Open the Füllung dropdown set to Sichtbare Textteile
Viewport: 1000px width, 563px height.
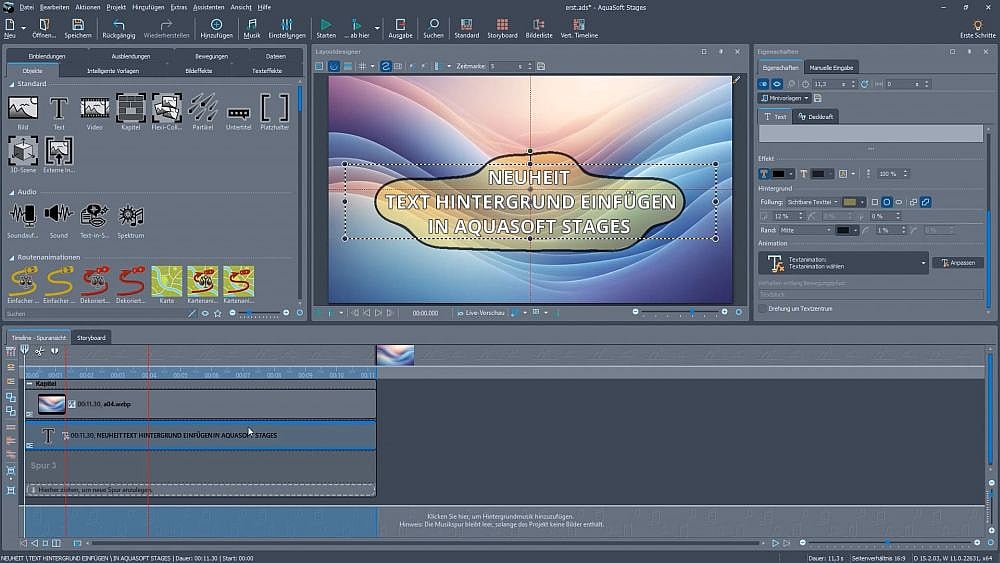tap(813, 202)
